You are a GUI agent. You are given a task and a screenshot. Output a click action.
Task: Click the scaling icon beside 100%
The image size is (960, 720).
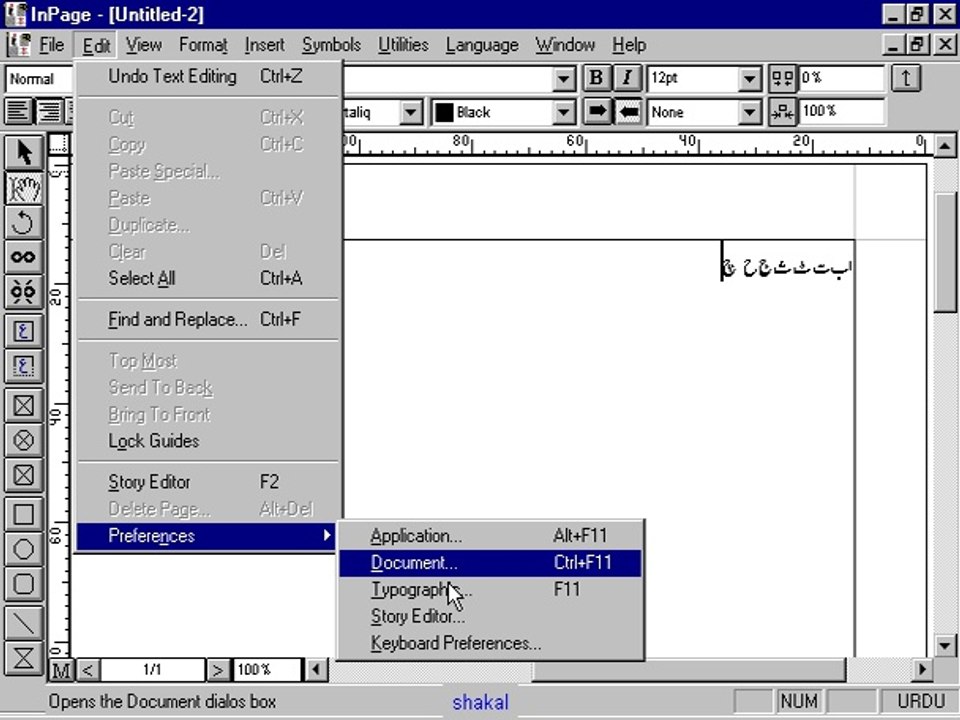pyautogui.click(x=782, y=111)
